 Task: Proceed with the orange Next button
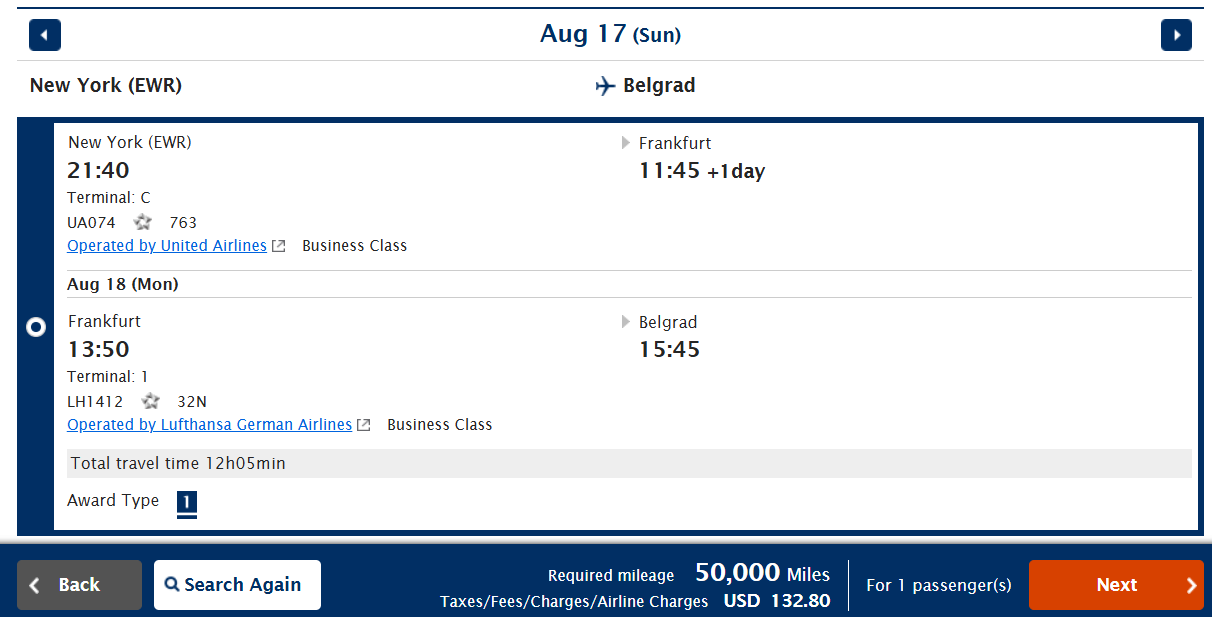[1116, 585]
